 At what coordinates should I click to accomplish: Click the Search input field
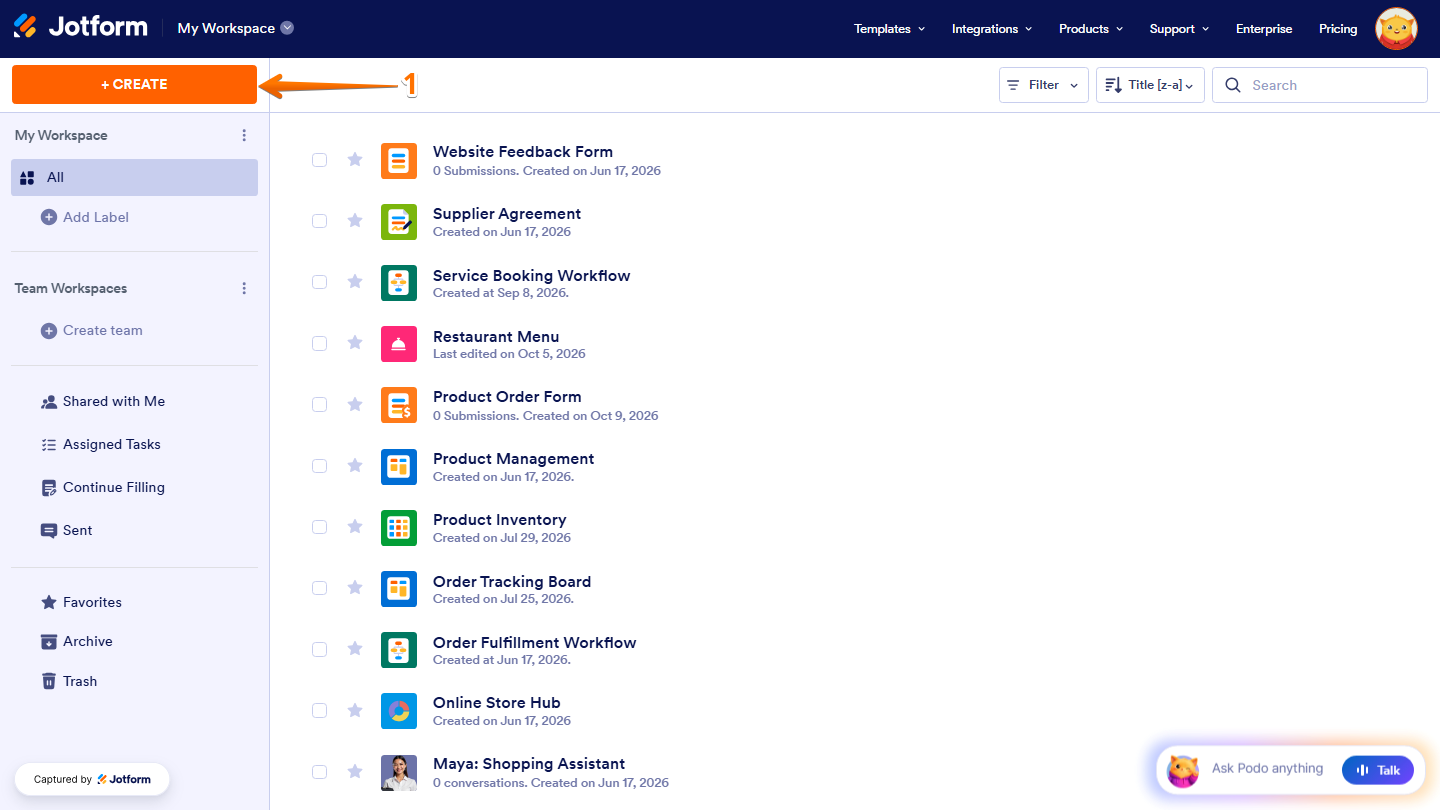(x=1320, y=85)
